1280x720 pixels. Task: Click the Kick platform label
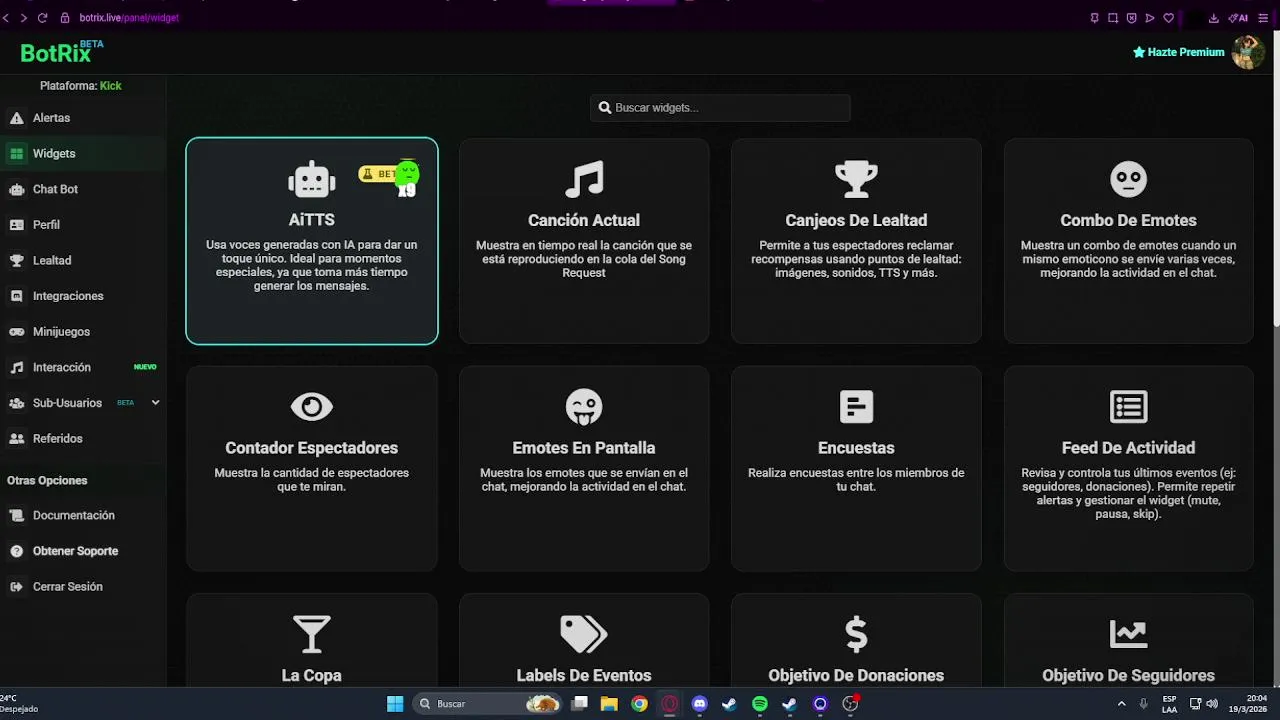pos(110,86)
